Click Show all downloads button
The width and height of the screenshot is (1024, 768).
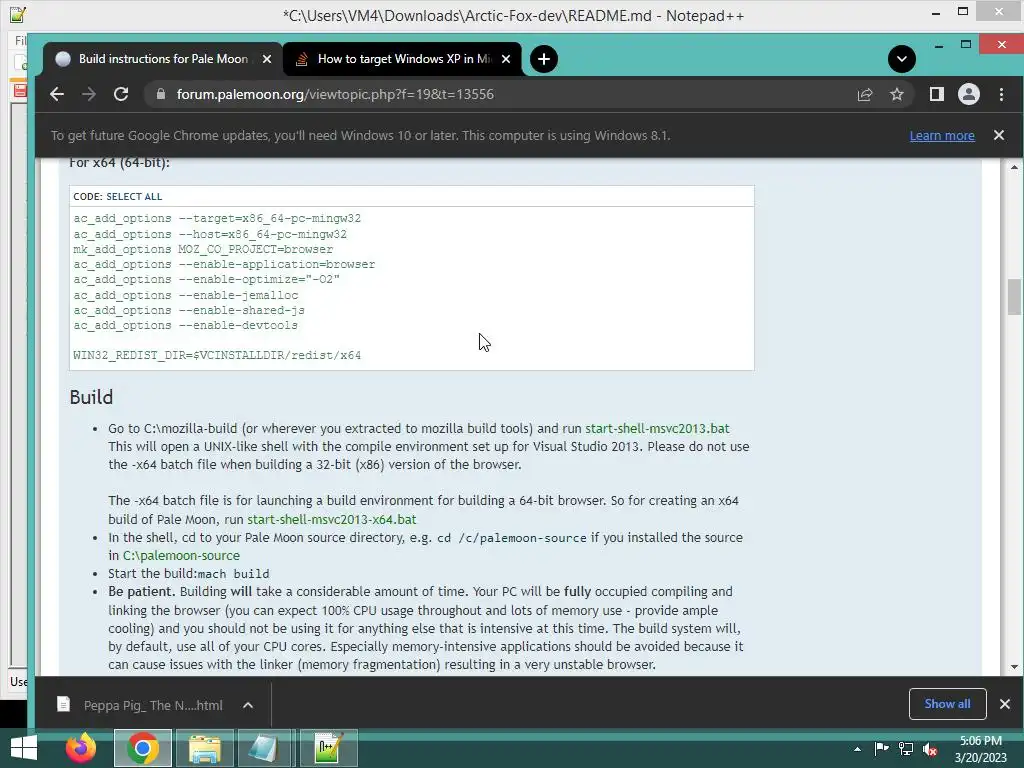tap(947, 704)
